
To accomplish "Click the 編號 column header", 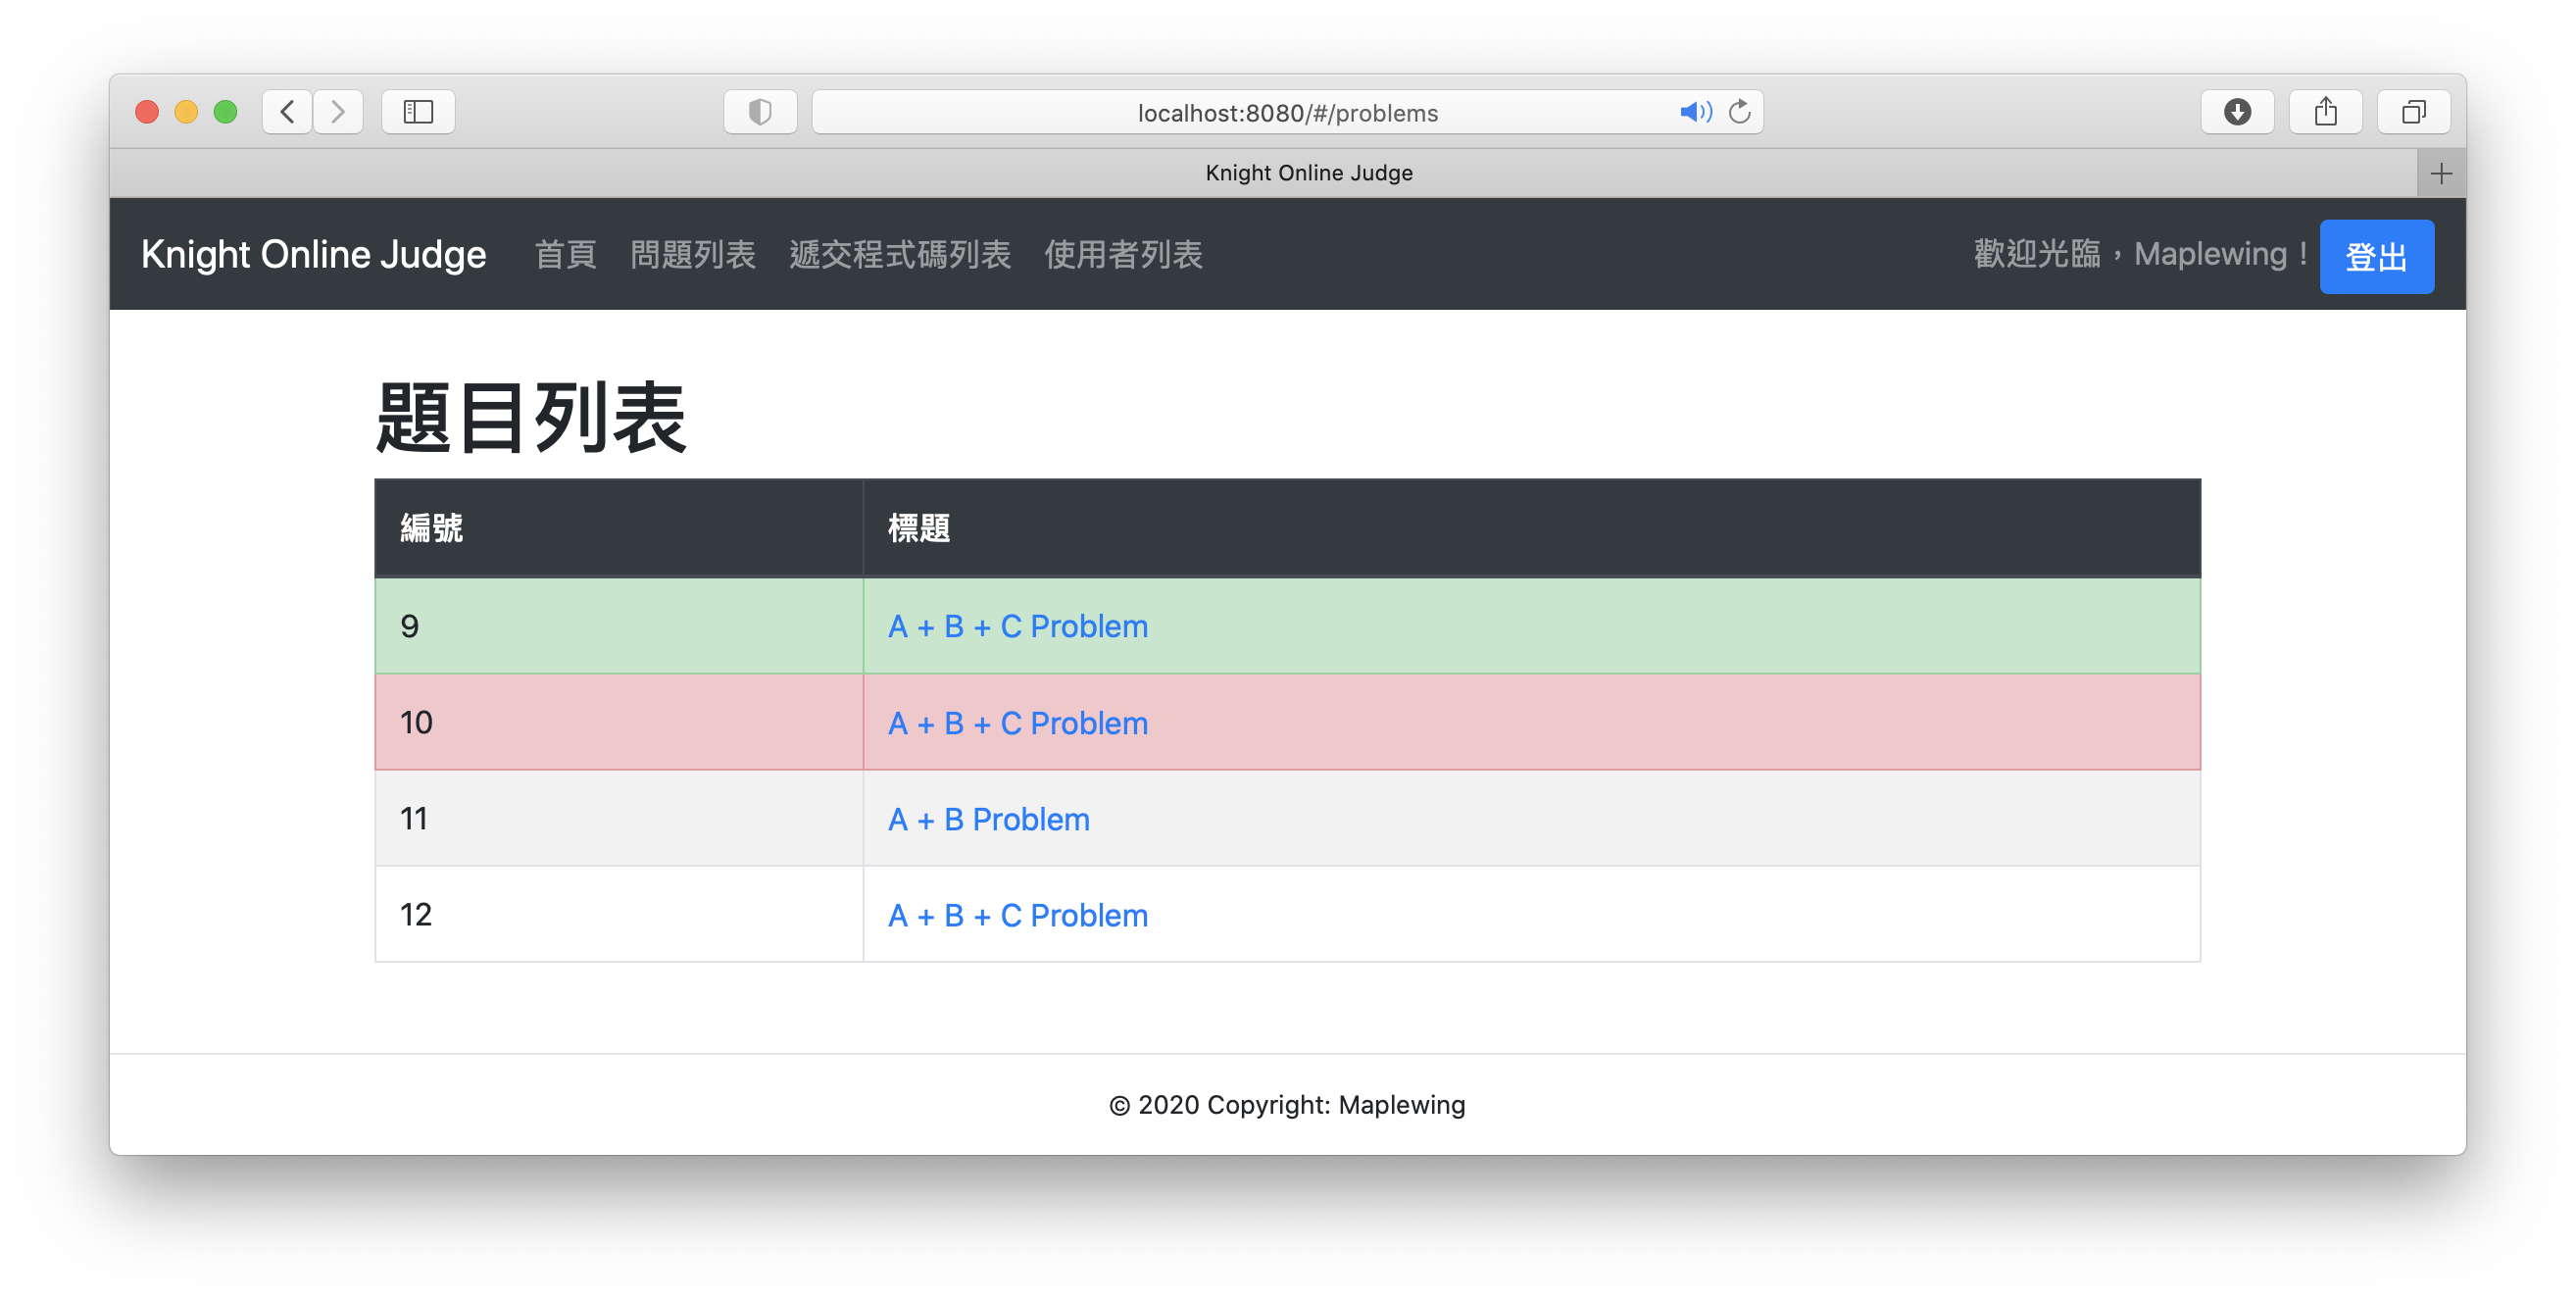I will pyautogui.click(x=619, y=528).
